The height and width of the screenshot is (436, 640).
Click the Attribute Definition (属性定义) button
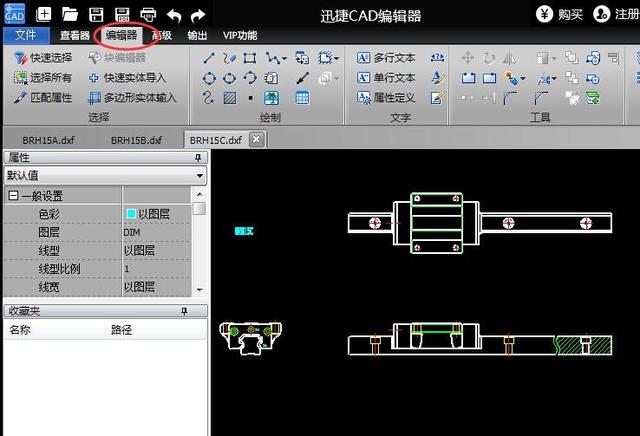(x=386, y=98)
